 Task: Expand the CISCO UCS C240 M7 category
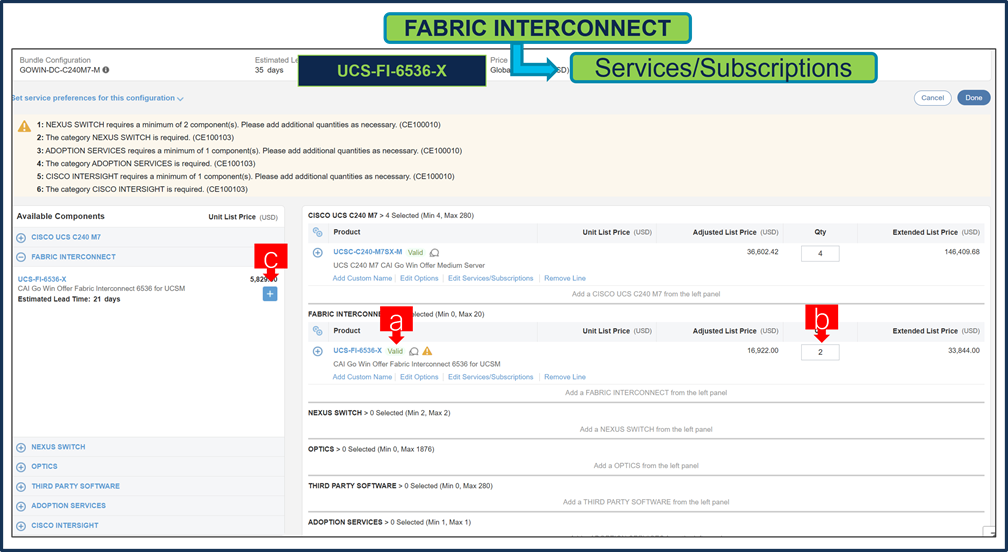[x=21, y=238]
